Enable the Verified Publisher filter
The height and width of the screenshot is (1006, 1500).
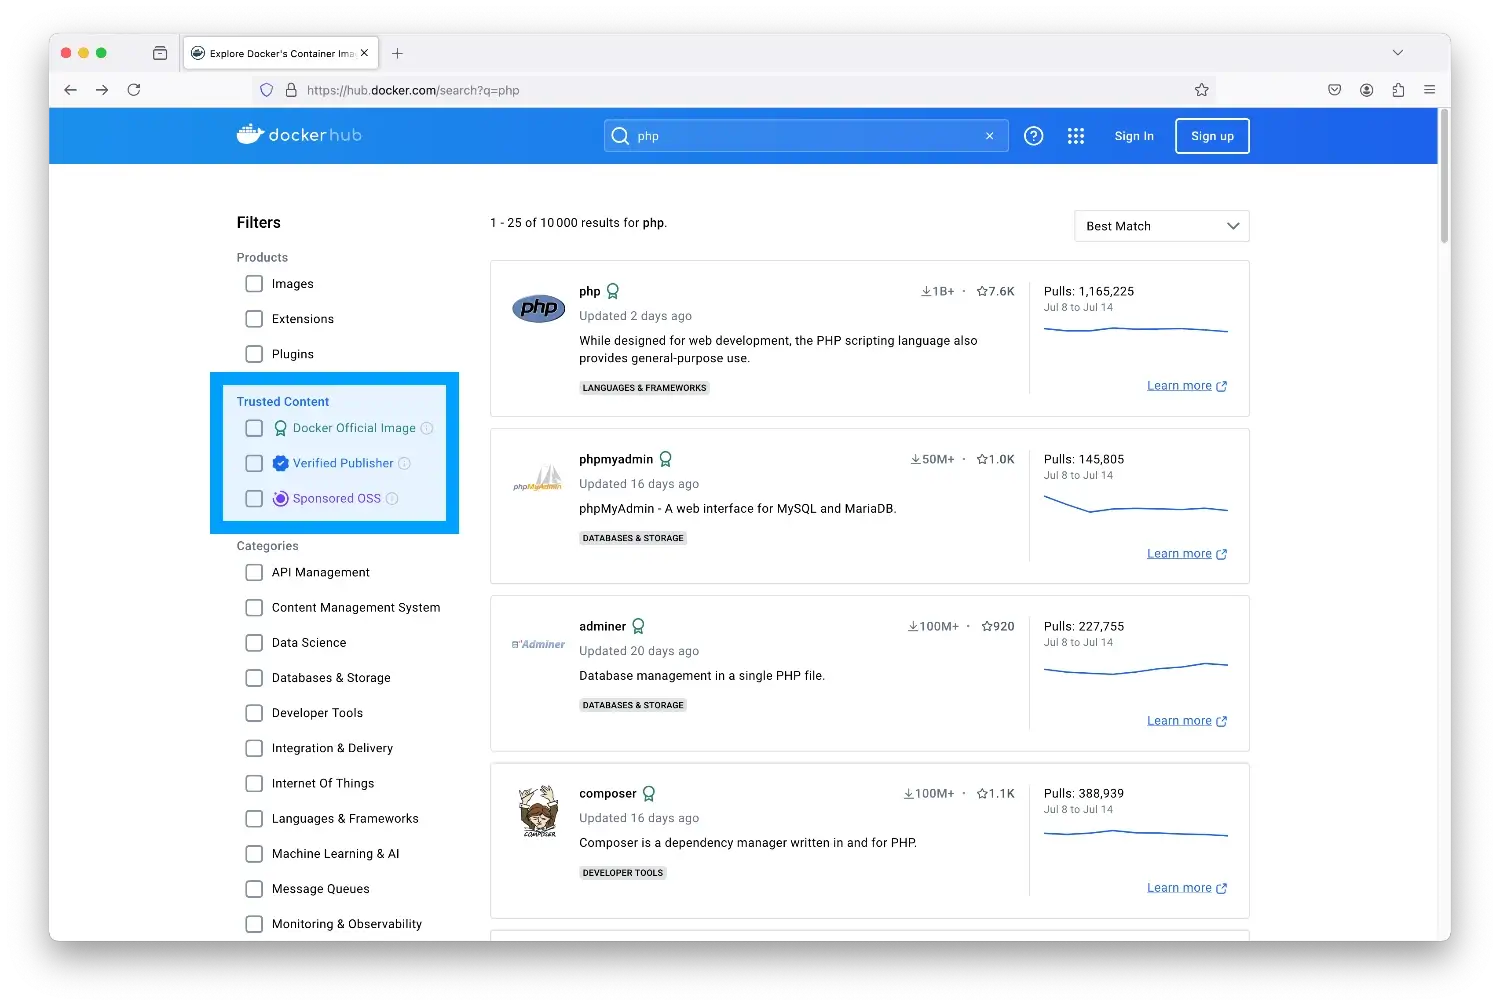point(254,463)
